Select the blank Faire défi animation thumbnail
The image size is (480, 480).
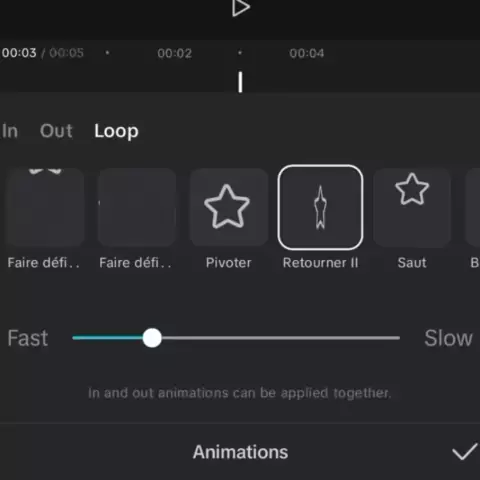[x=137, y=207]
